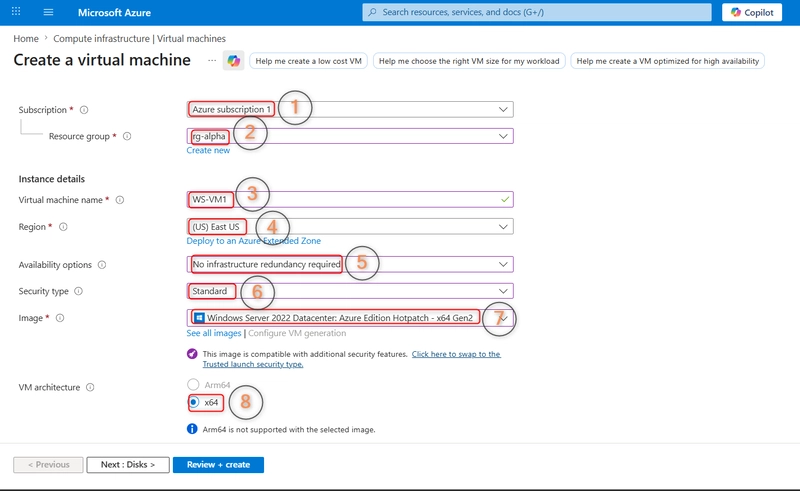Select the x64 architecture radio button
The image size is (800, 491).
(194, 402)
